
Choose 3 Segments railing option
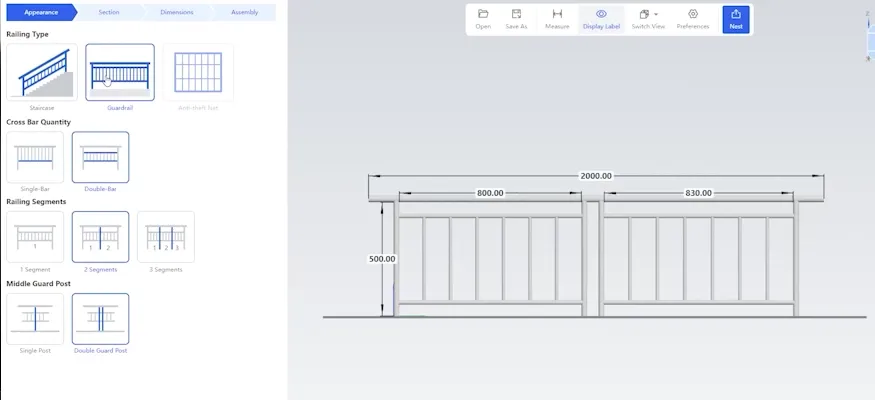[165, 237]
